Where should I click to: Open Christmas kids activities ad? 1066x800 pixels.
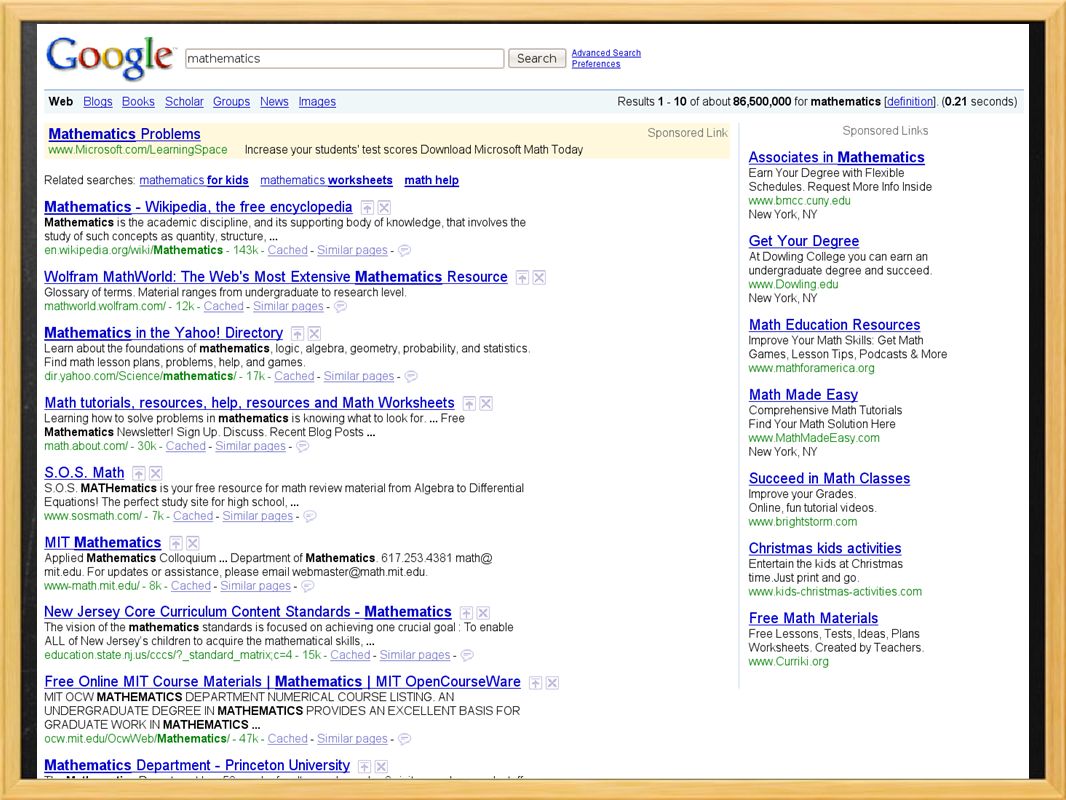[825, 548]
